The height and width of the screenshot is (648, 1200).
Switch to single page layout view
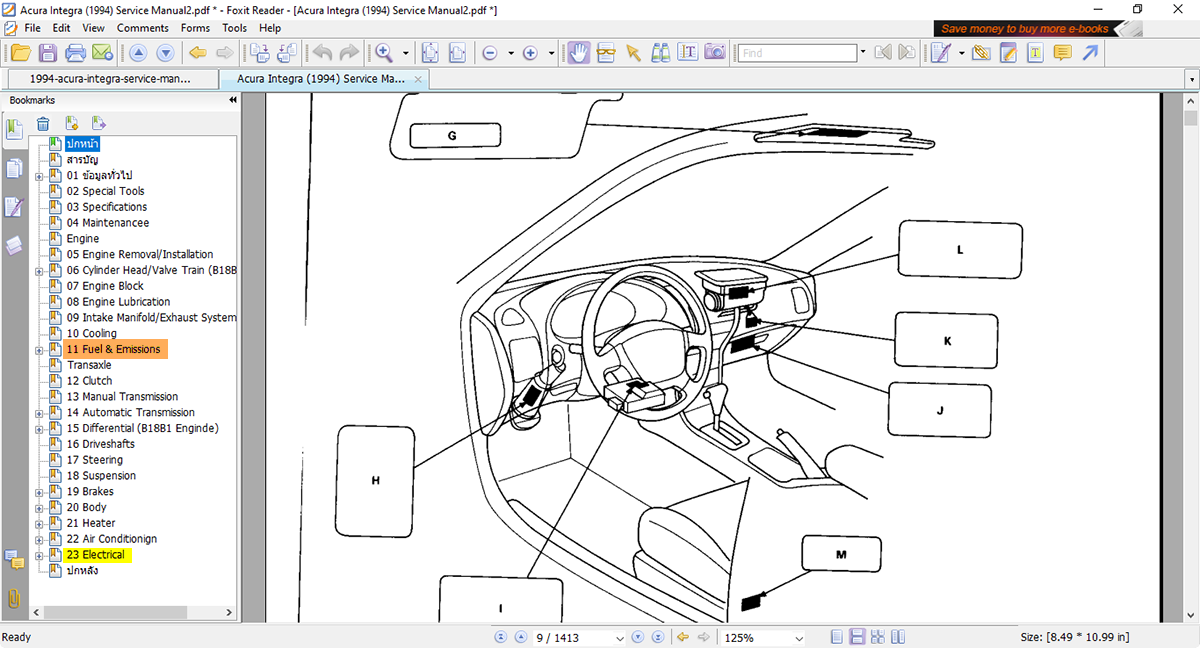click(x=837, y=637)
